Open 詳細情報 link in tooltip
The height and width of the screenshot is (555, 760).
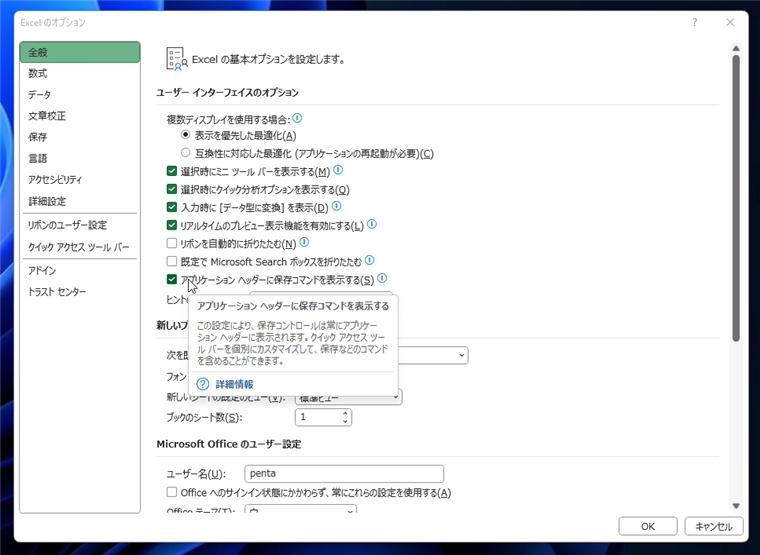[235, 384]
